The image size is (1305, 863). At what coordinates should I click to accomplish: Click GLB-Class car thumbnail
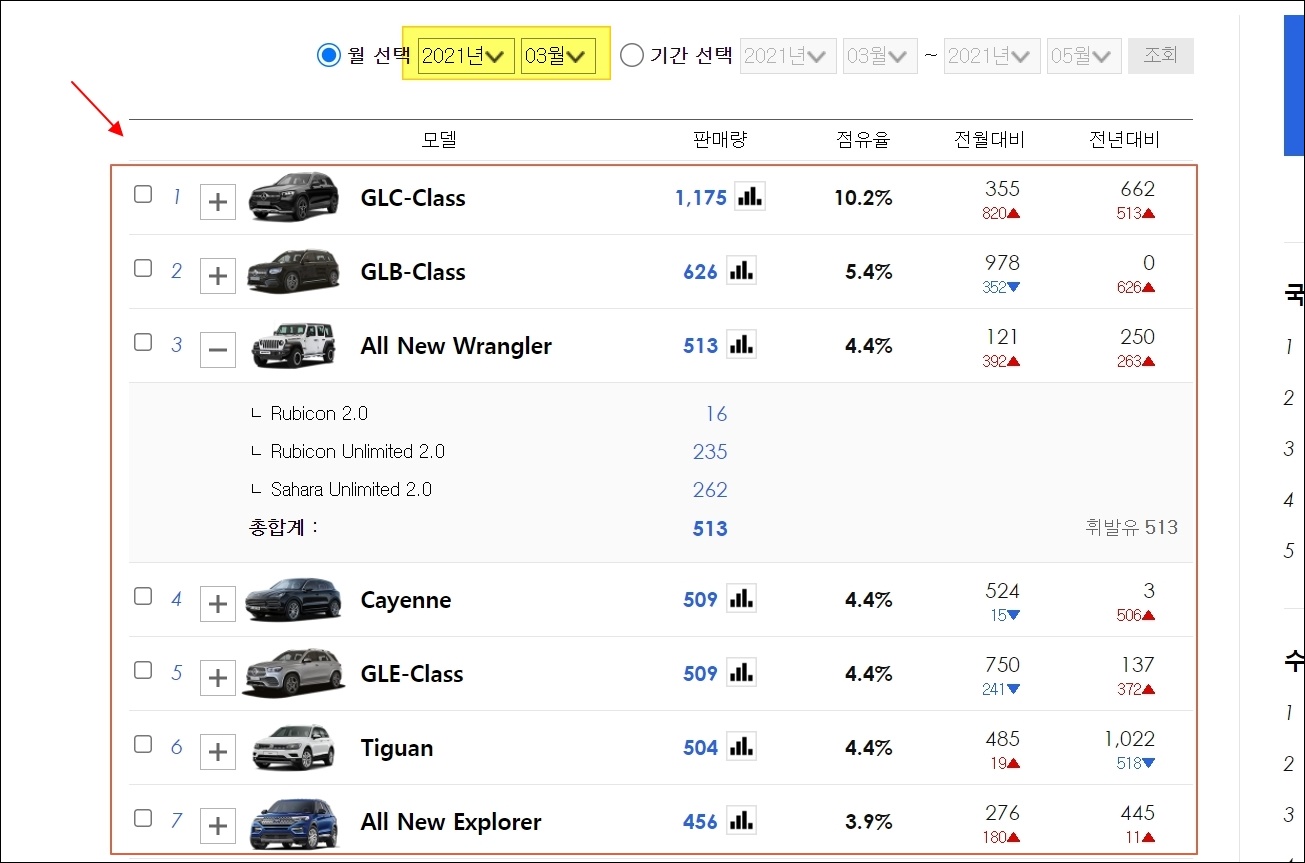(x=294, y=271)
